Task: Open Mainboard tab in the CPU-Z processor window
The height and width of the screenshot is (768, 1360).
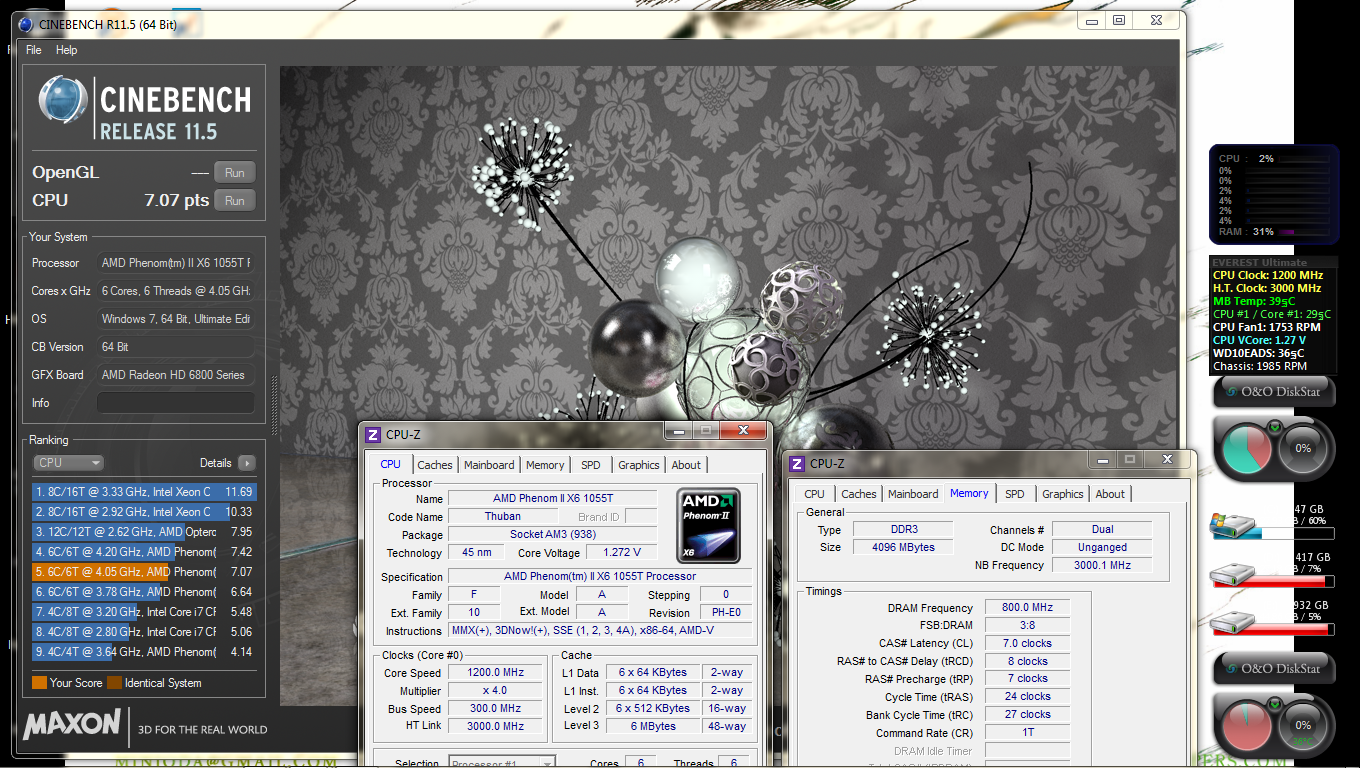Action: 489,465
